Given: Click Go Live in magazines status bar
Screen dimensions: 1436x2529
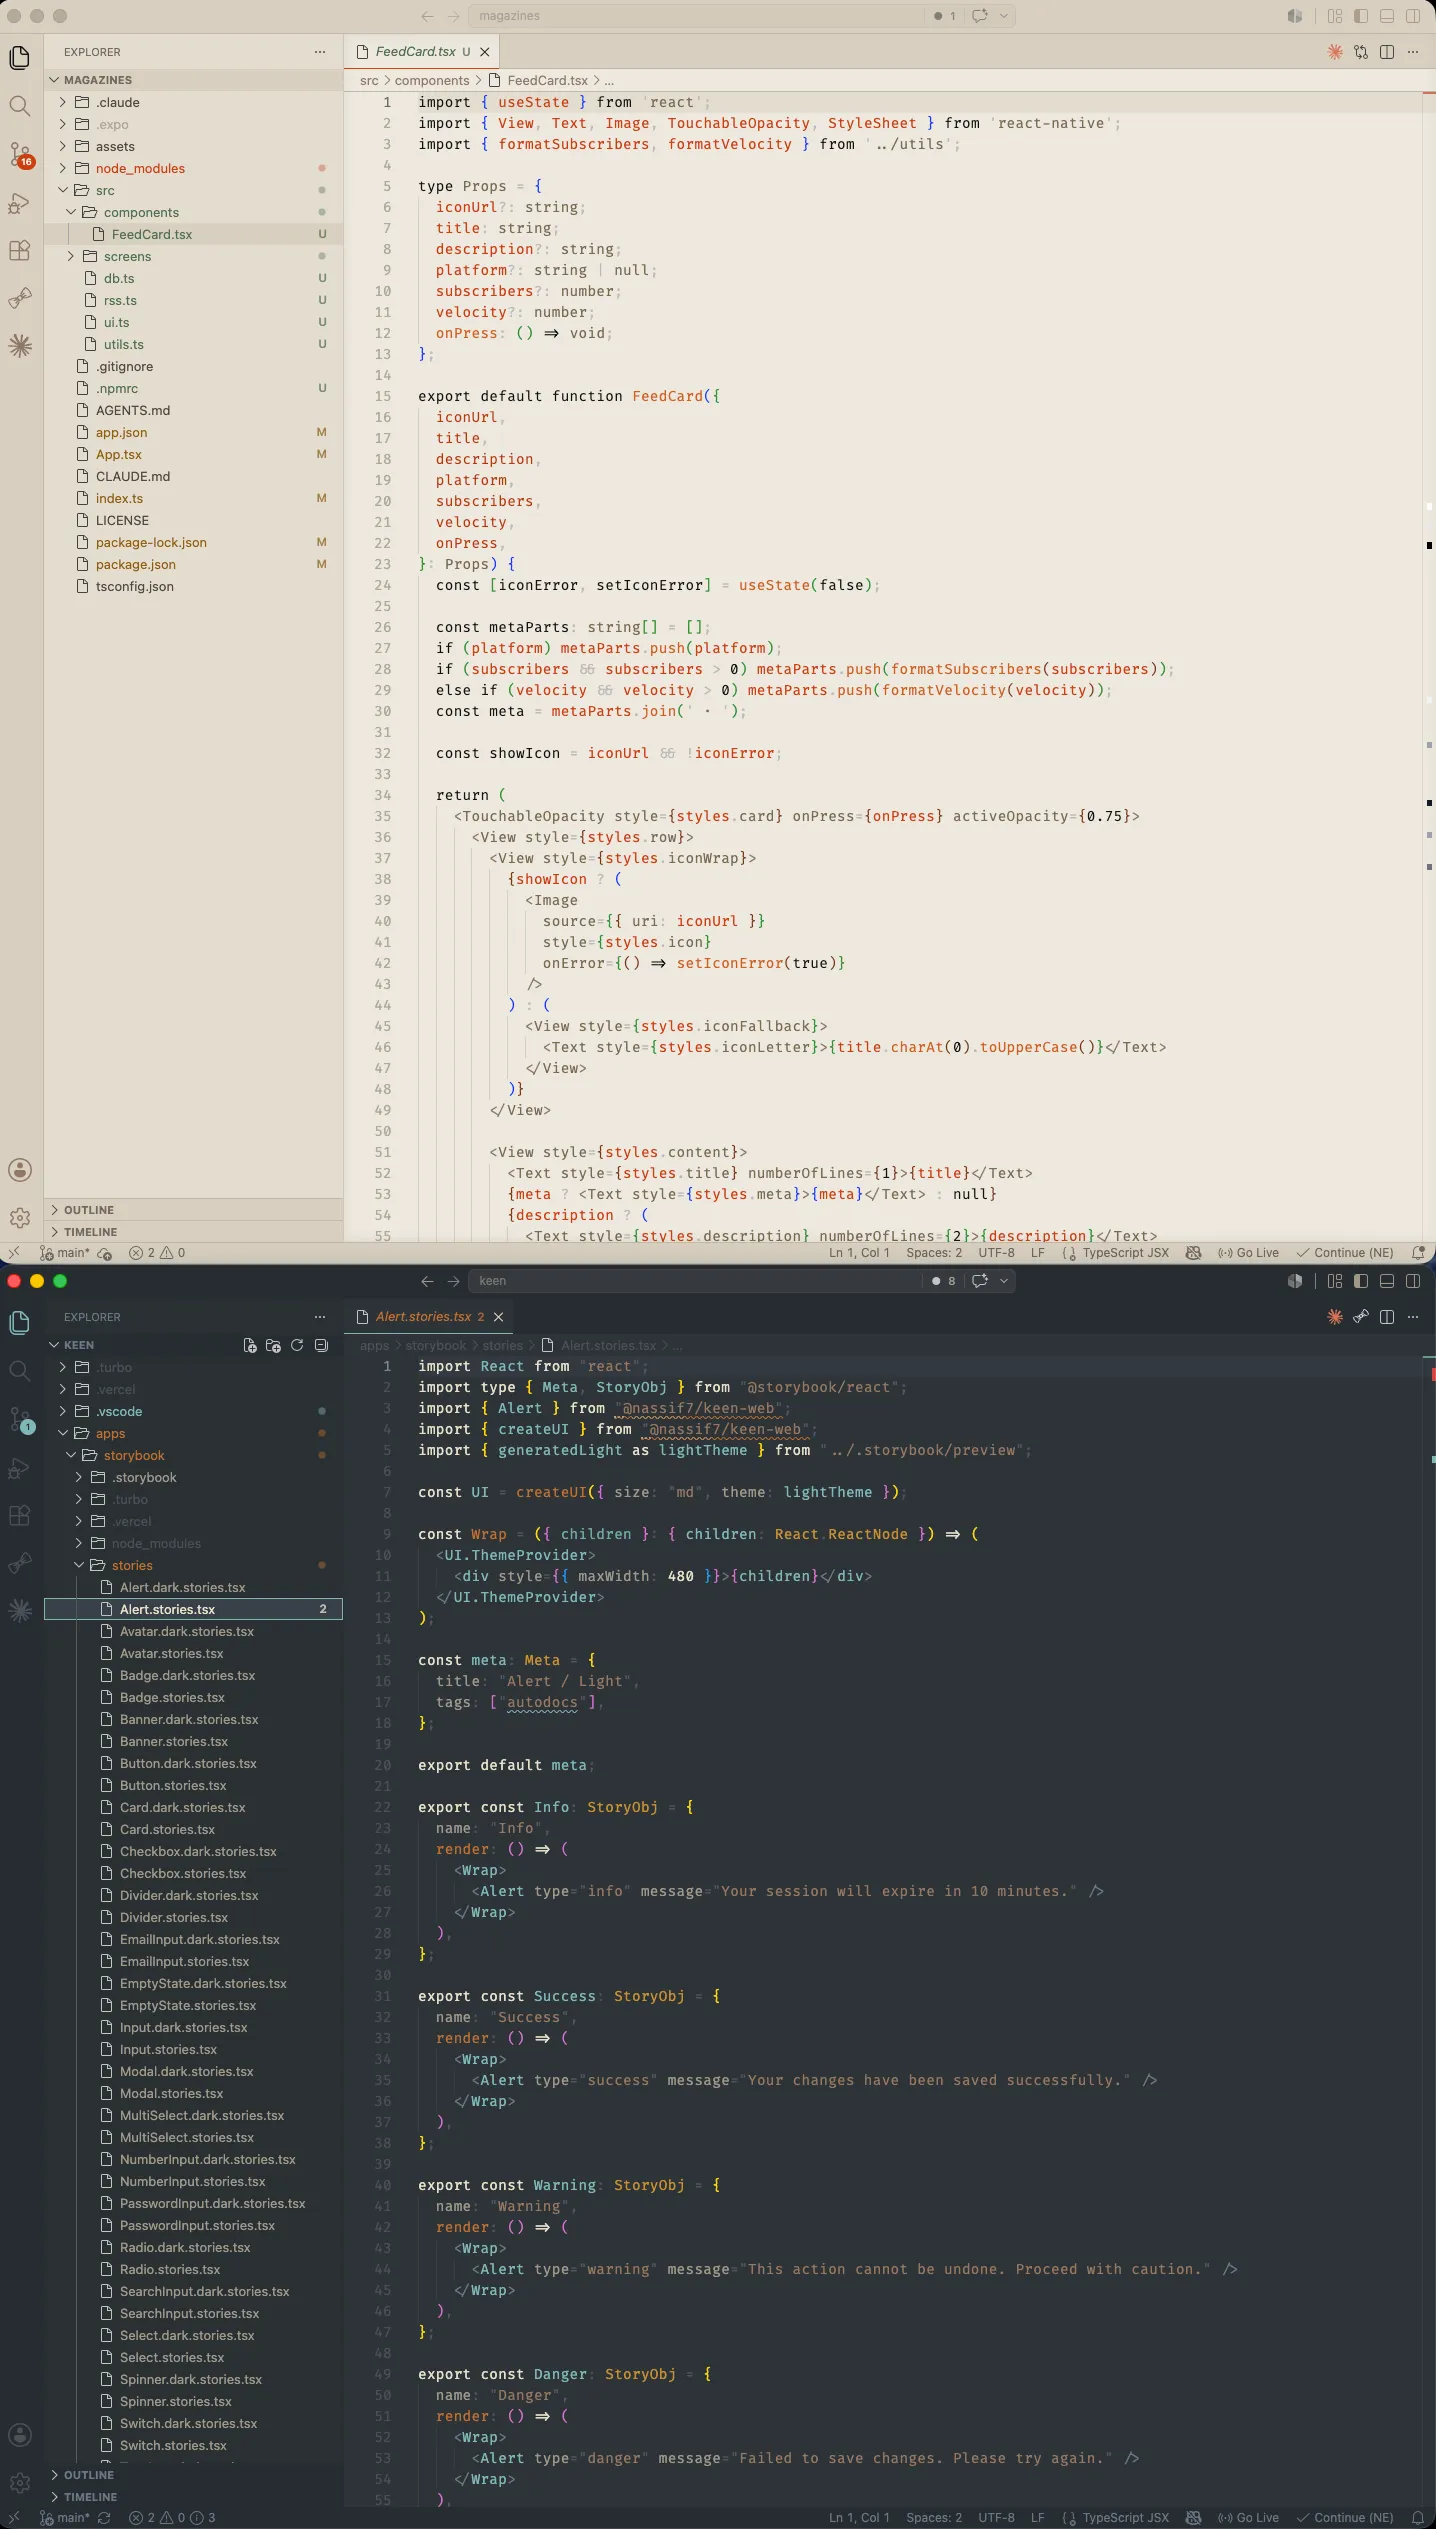Looking at the screenshot, I should pos(1248,1252).
